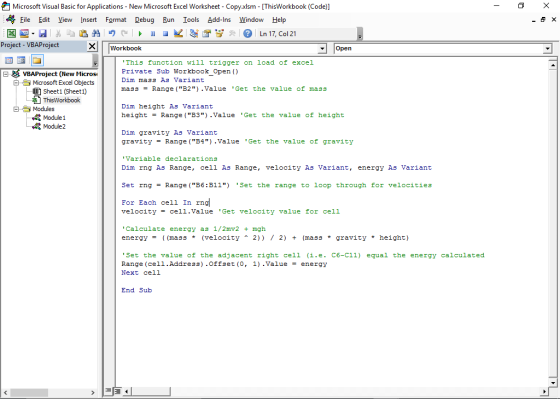Screen dimensions: 560x399
Task: Open the Format menu
Action: click(116, 20)
